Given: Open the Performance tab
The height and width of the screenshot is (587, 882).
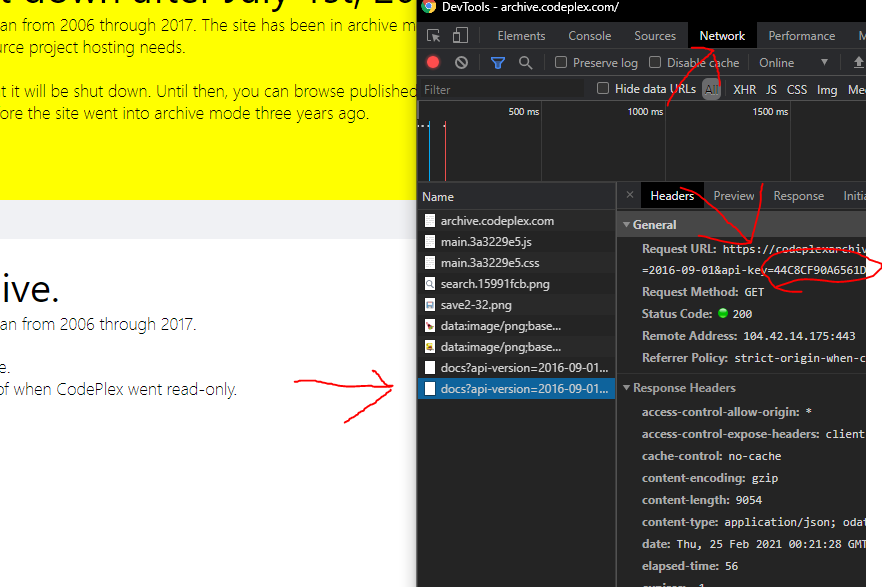Looking at the screenshot, I should coord(802,36).
